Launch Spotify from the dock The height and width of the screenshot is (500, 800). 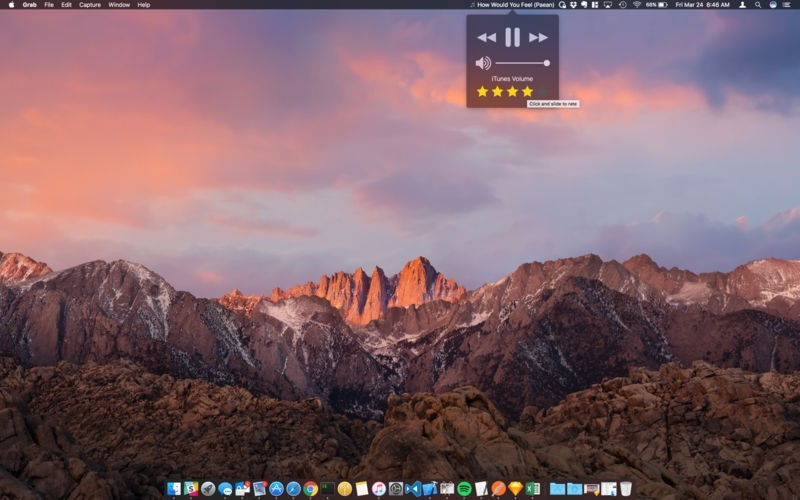click(x=464, y=488)
